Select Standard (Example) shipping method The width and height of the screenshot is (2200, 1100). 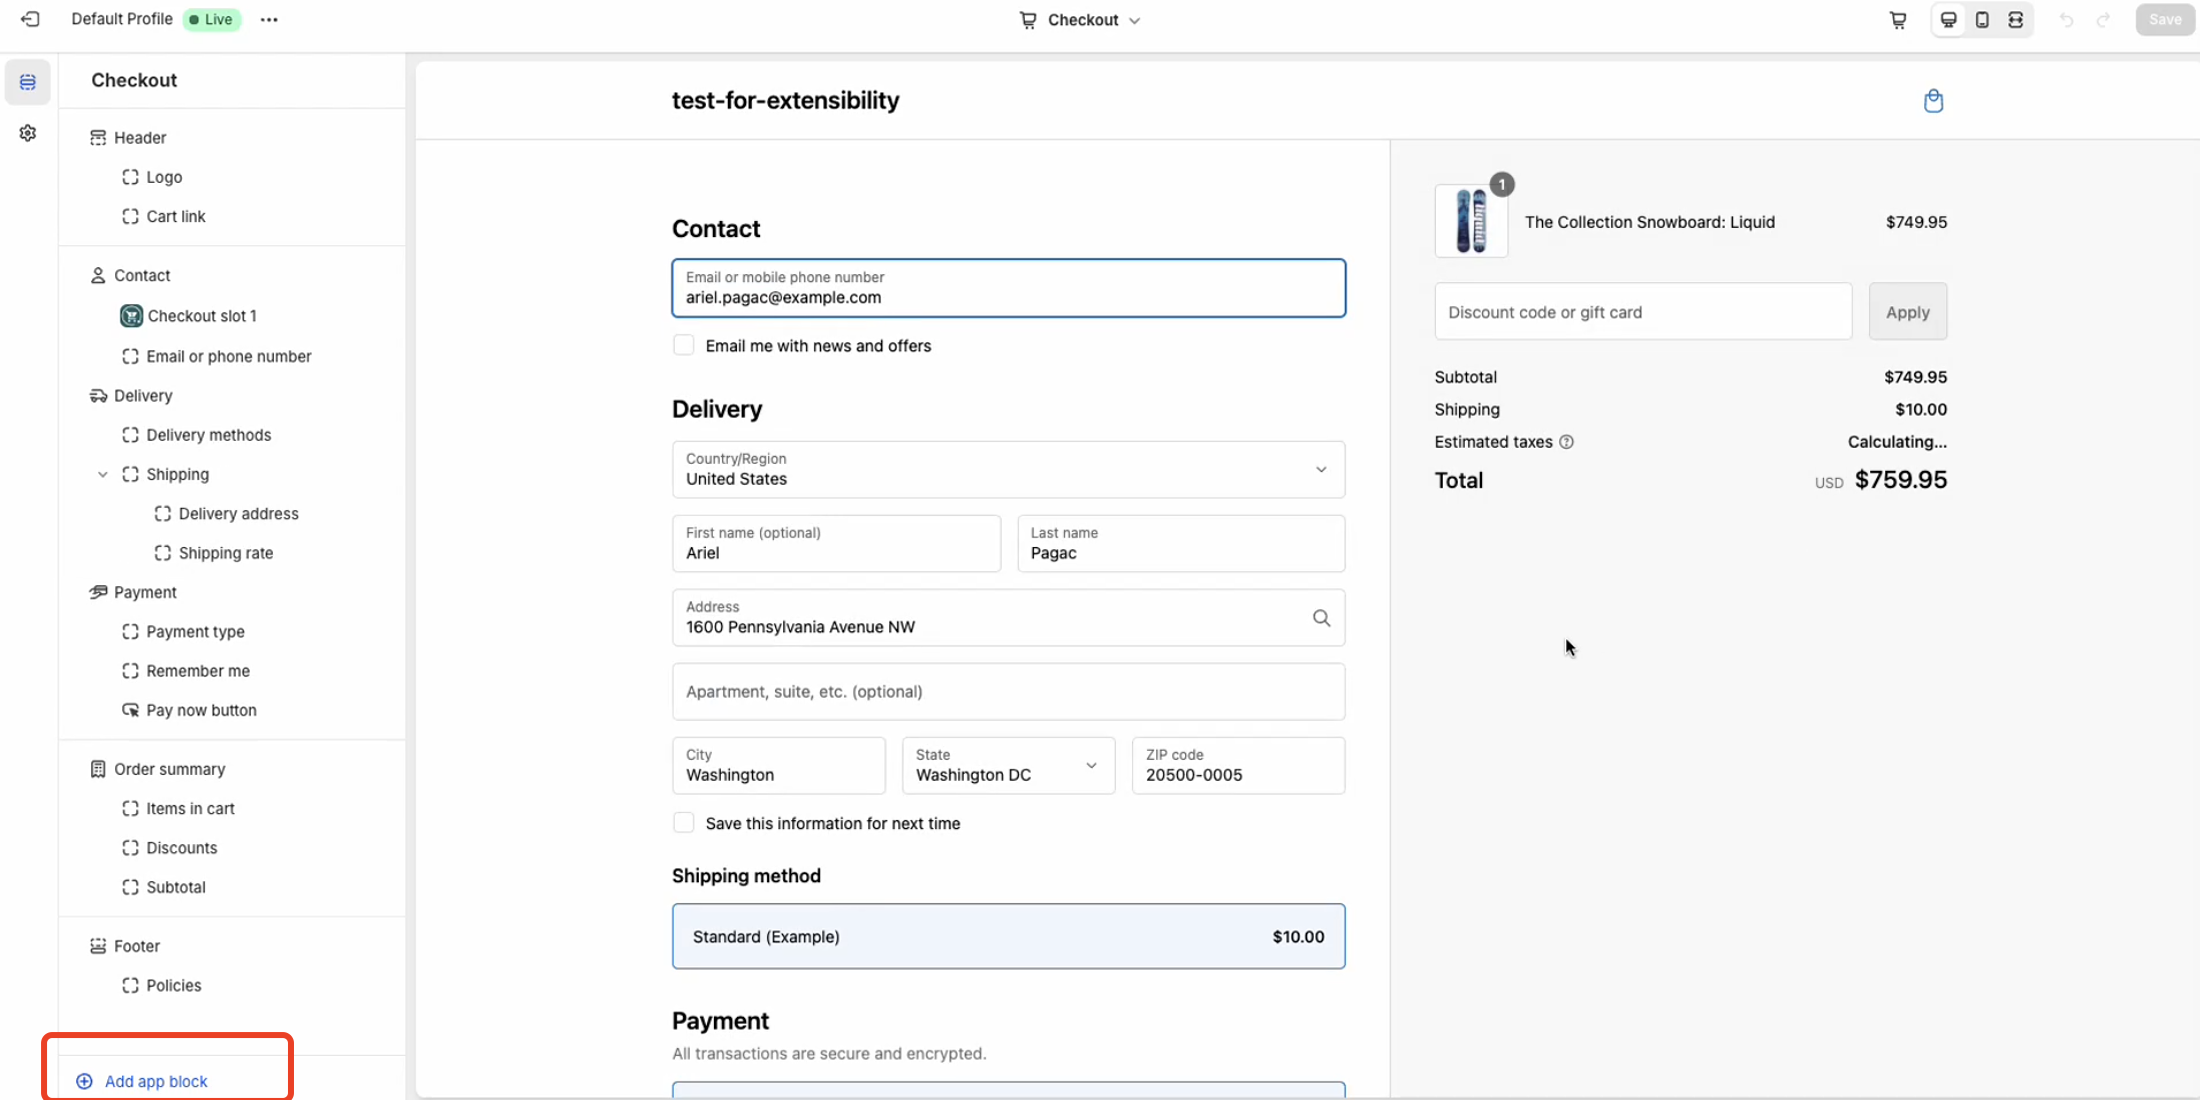coord(1008,936)
